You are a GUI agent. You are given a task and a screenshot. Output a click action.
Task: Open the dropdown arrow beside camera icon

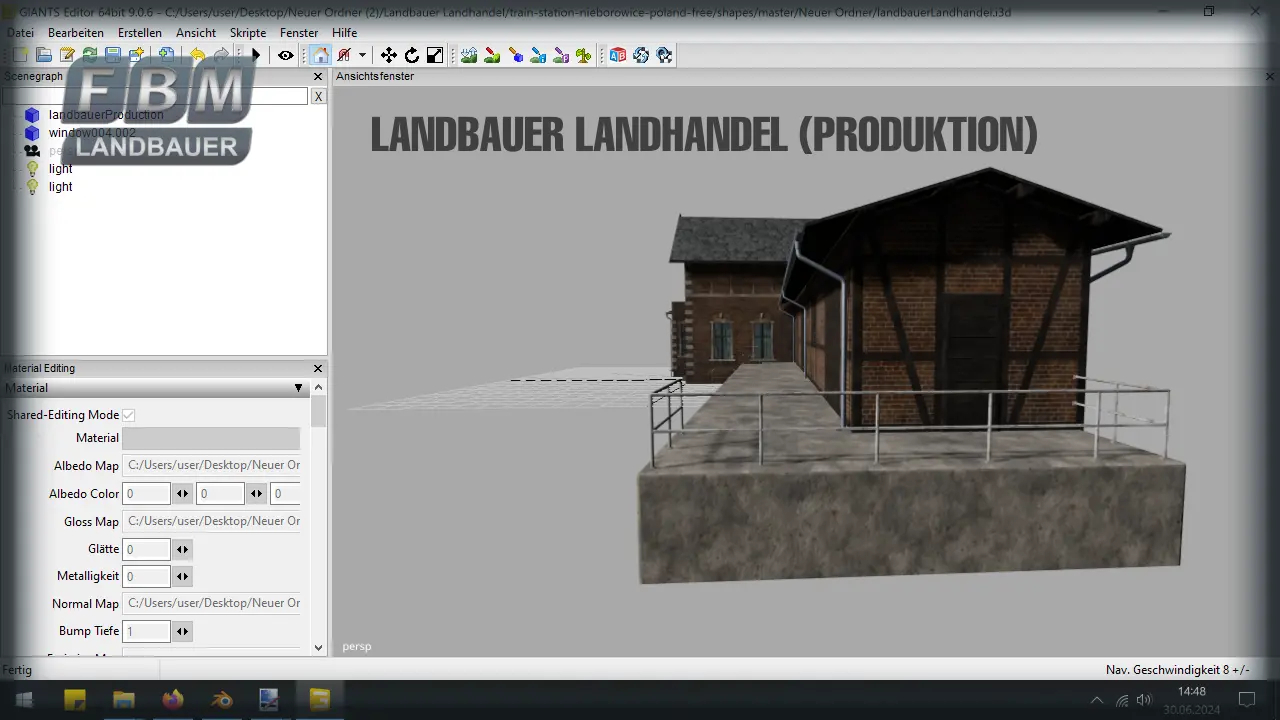[362, 55]
